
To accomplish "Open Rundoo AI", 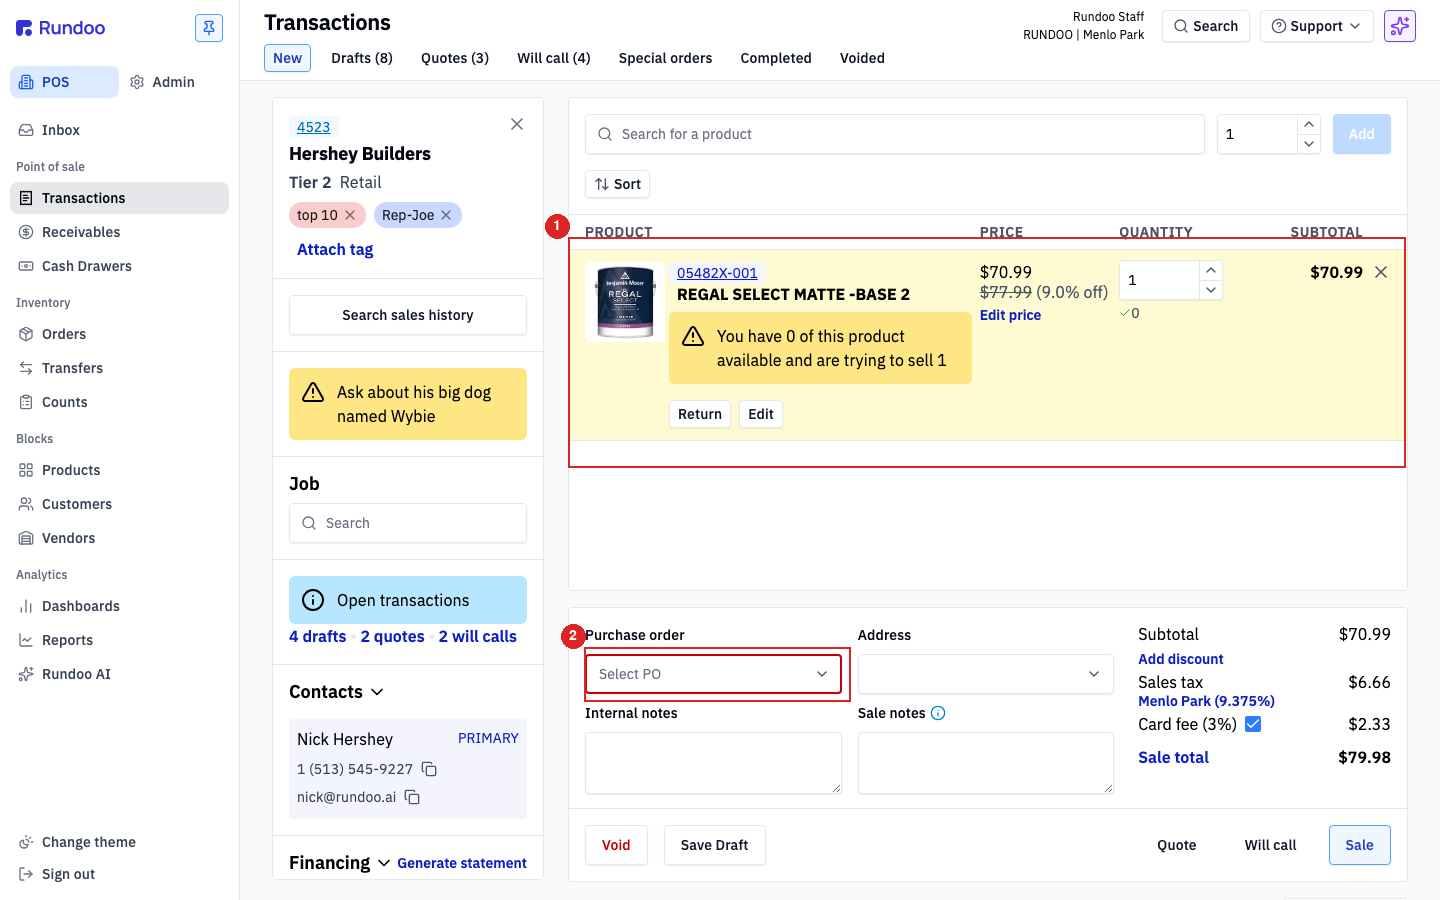I will (x=120, y=674).
